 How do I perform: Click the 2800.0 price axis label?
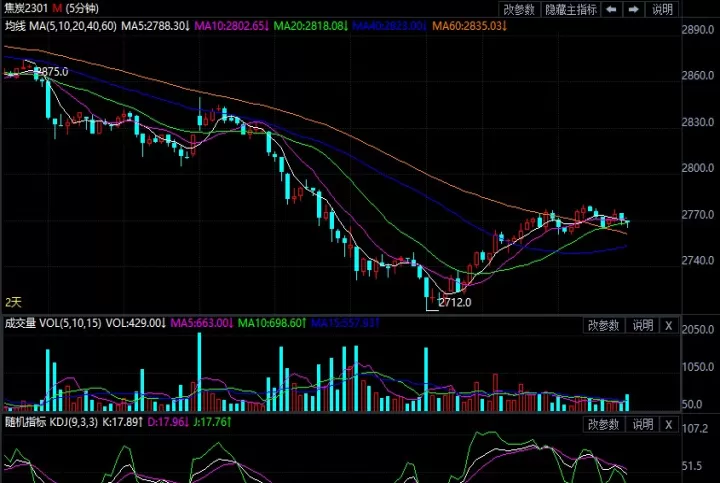coord(698,168)
